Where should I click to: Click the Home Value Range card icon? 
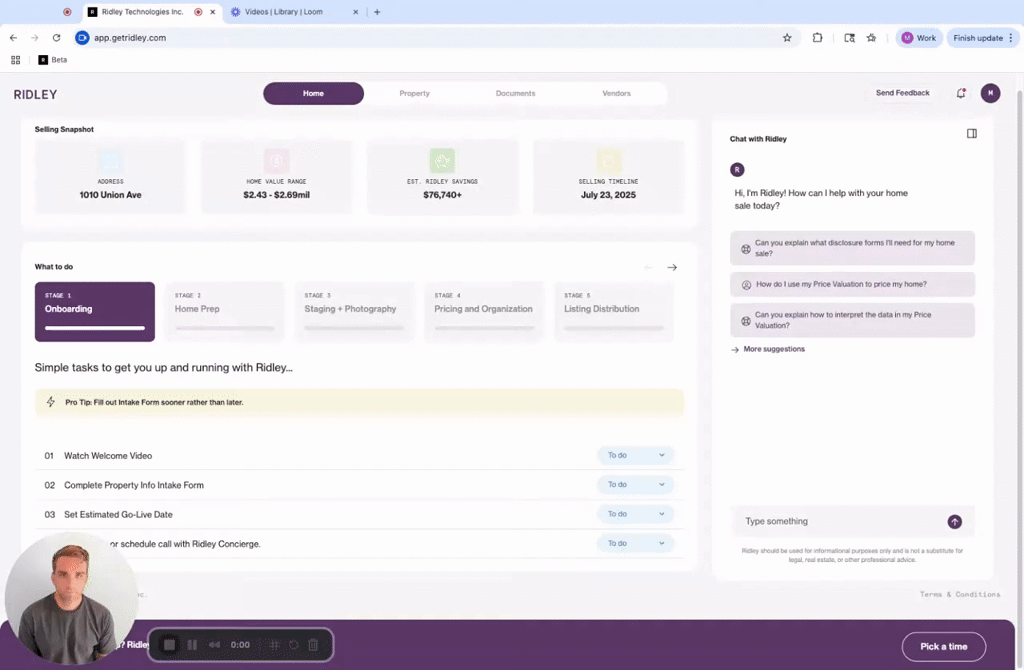coord(276,161)
